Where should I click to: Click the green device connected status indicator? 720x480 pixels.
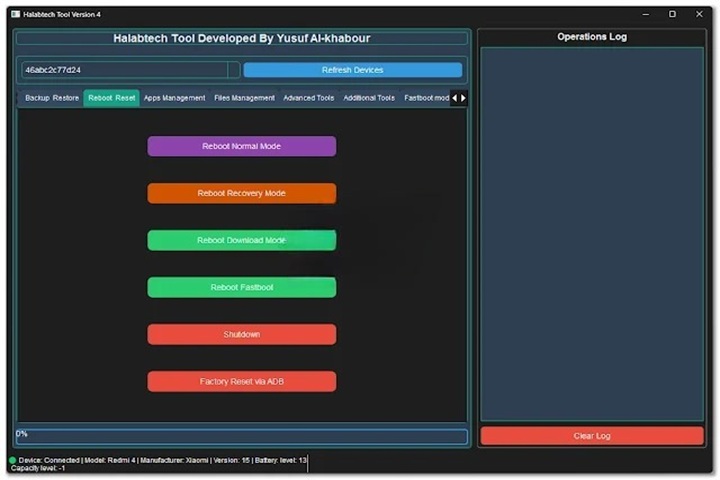pos(13,460)
